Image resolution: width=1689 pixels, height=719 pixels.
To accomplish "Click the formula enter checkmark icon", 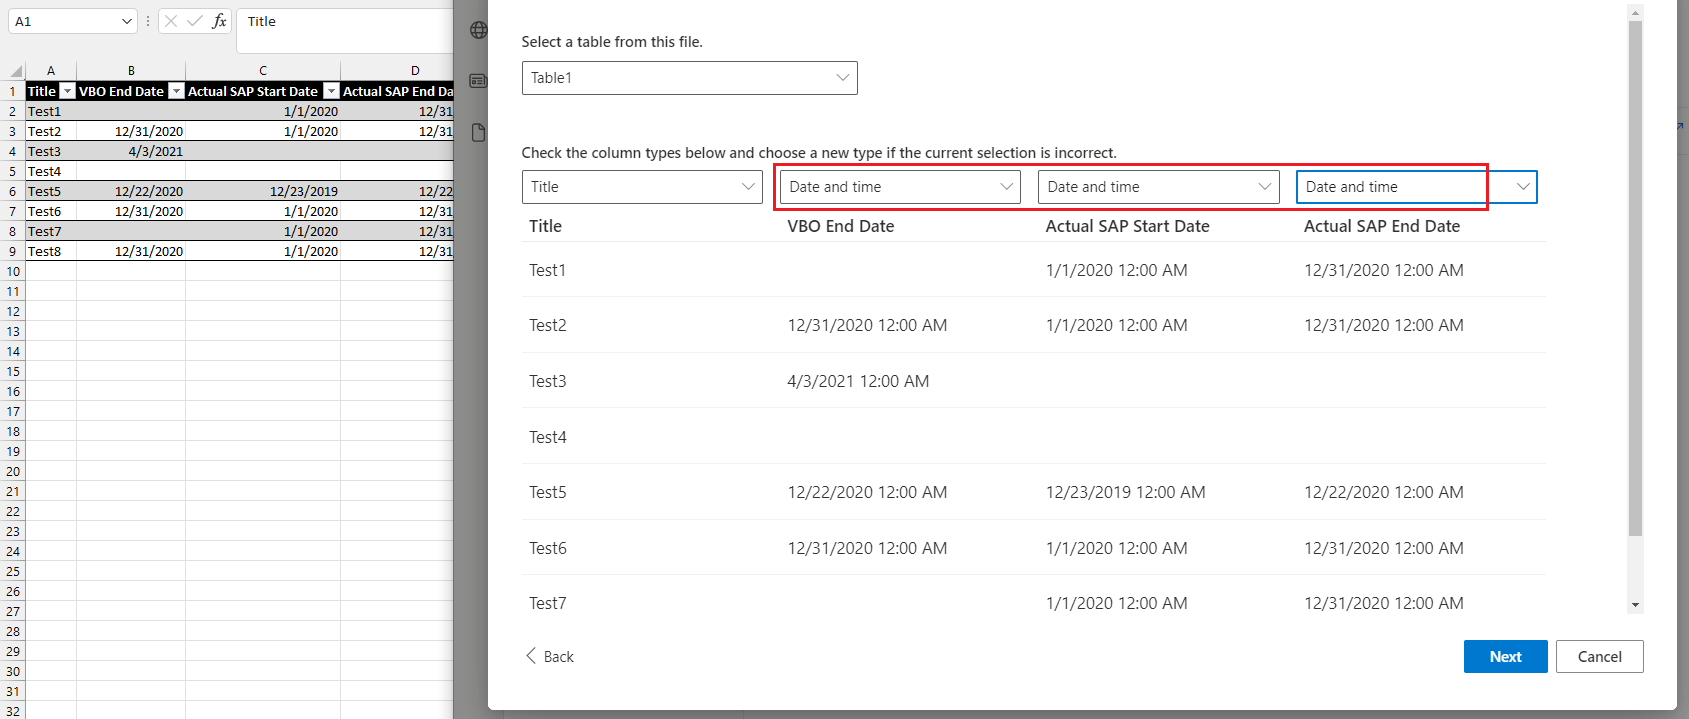I will [x=195, y=21].
